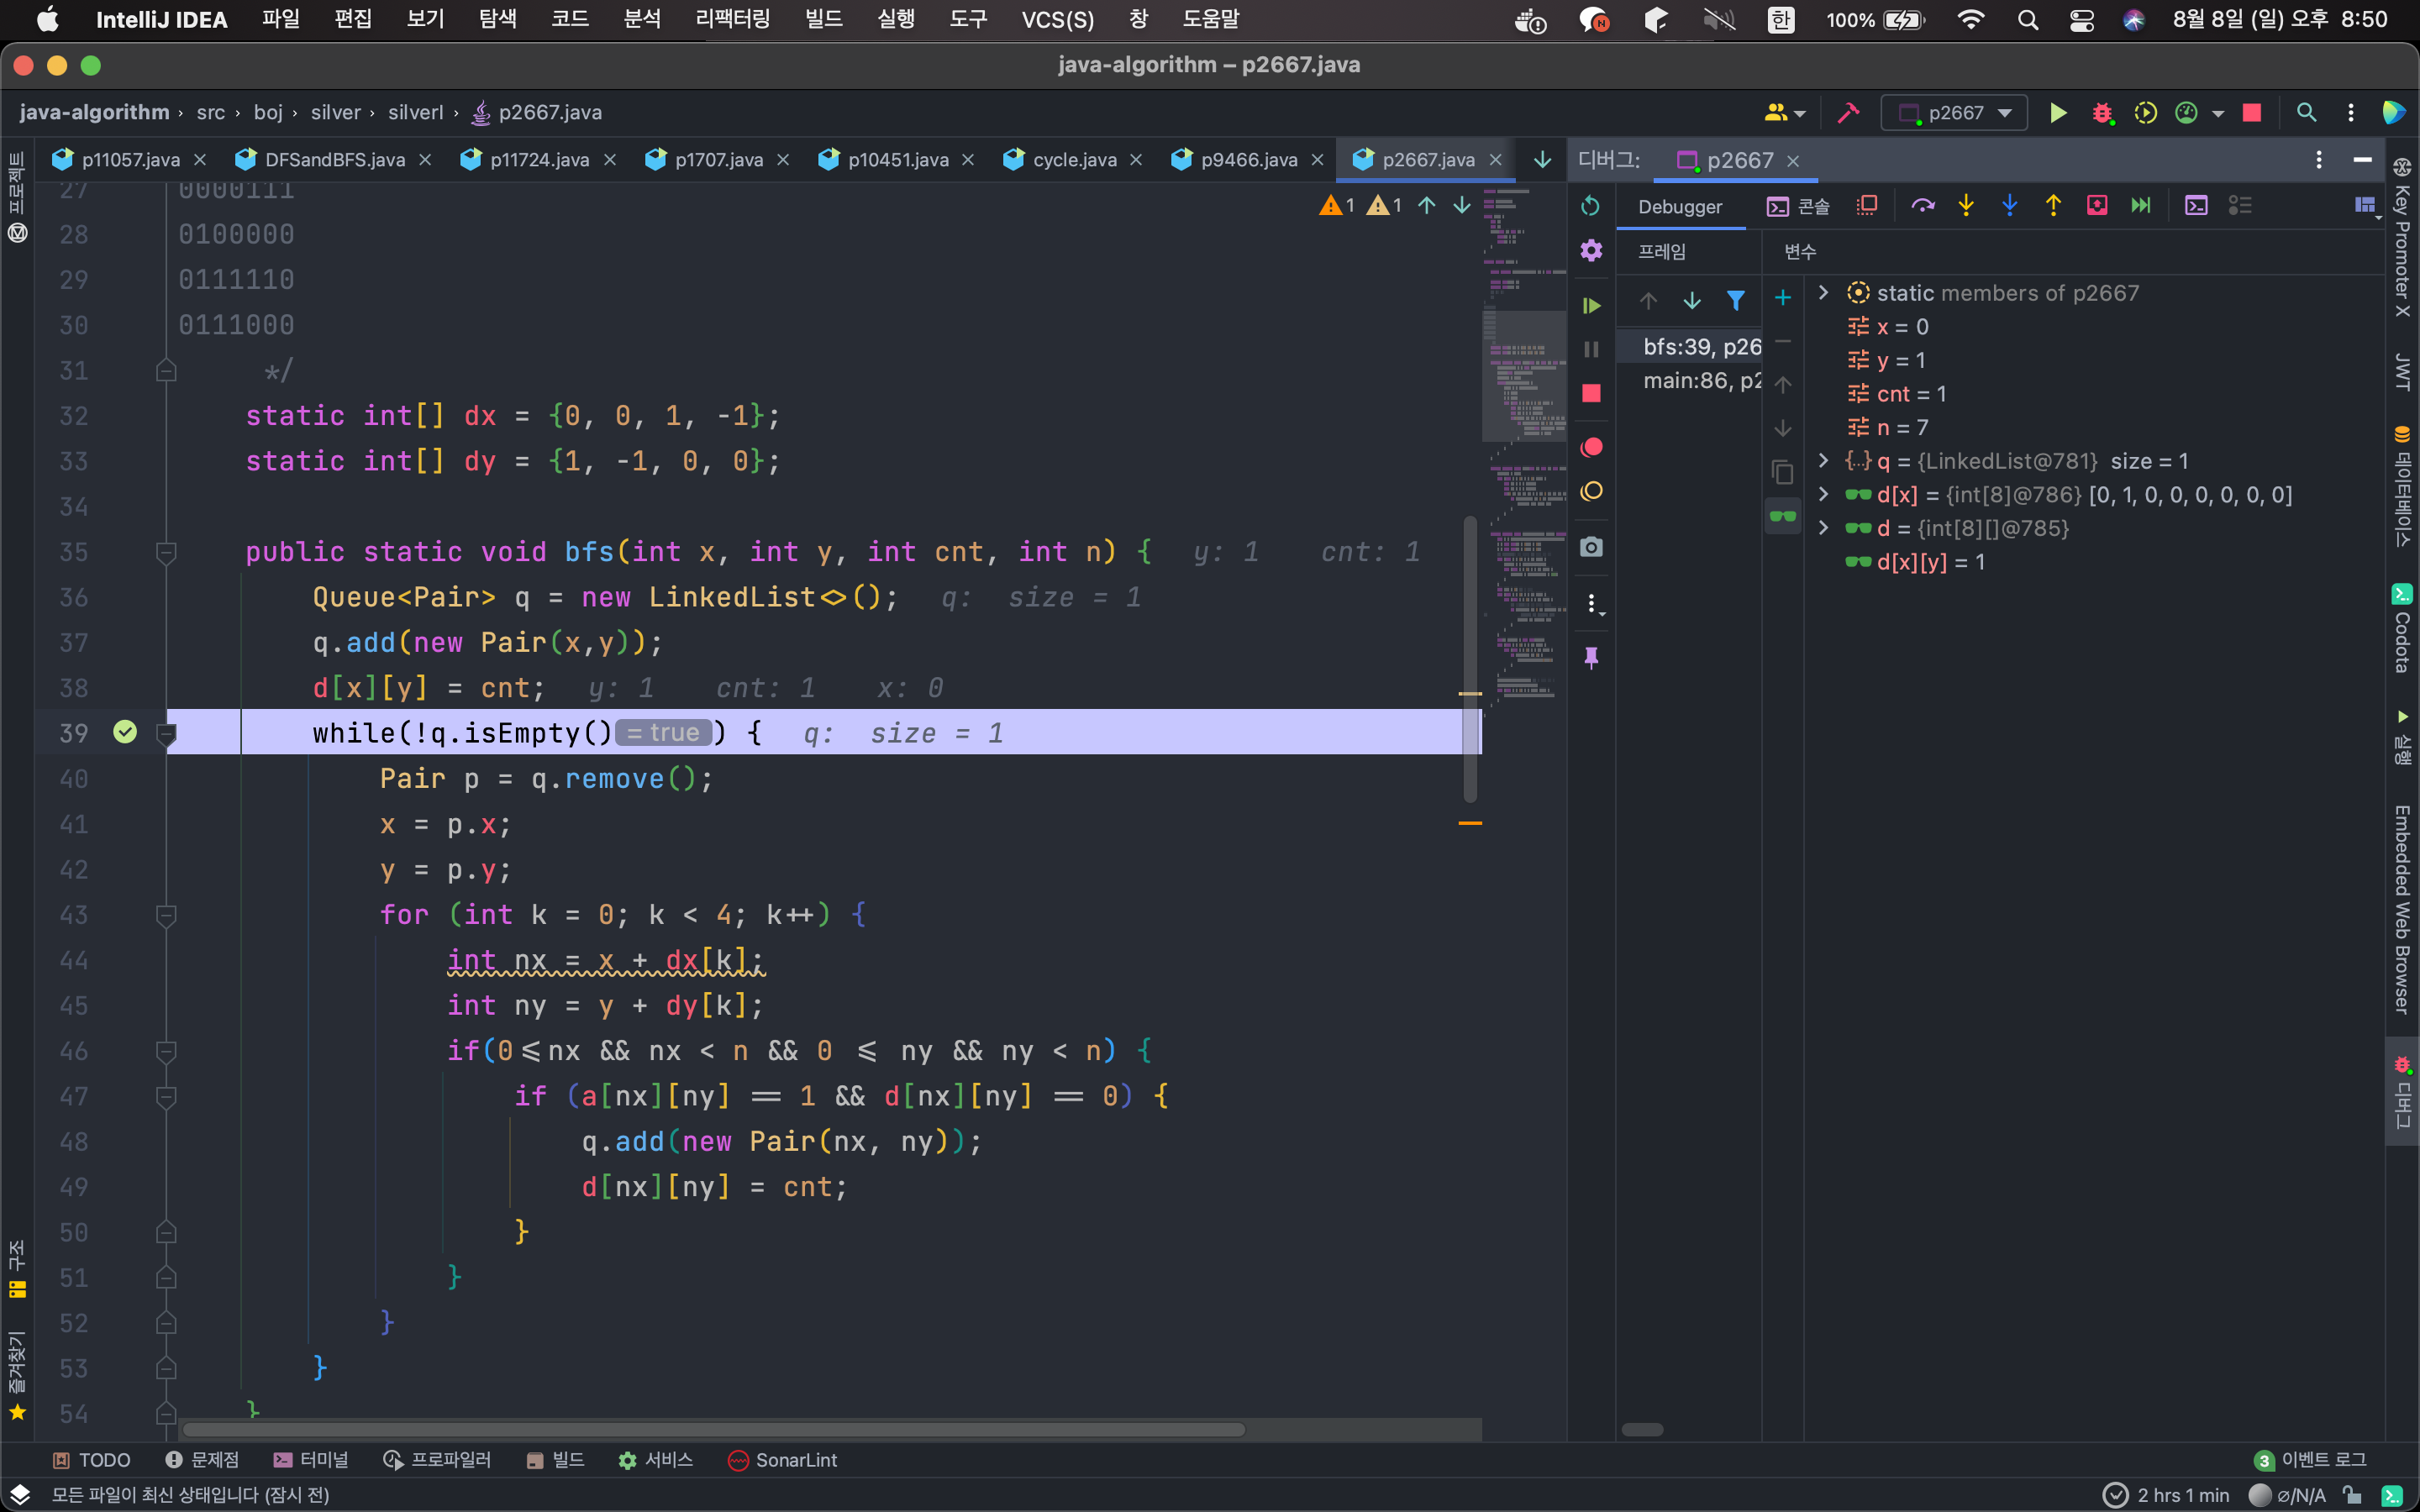Expand the q LinkedList variable
Viewport: 2420px width, 1512px height.
click(1823, 461)
